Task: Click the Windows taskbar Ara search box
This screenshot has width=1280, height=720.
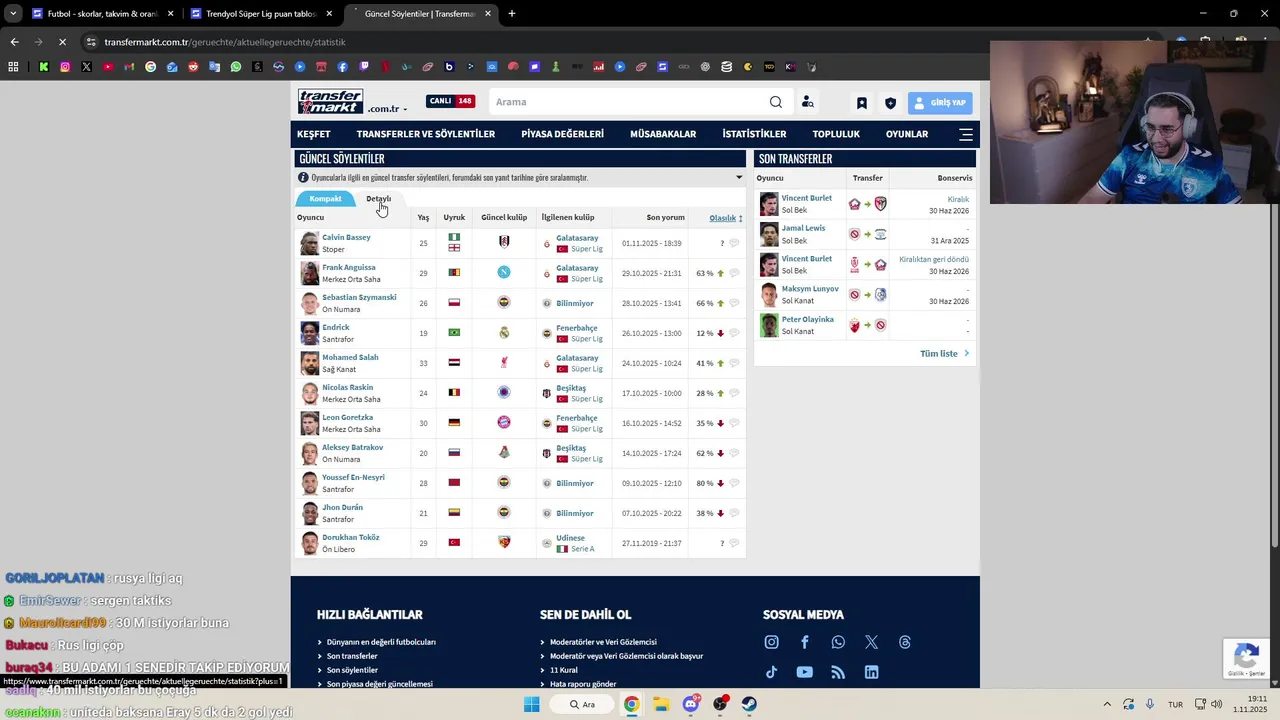Action: (582, 704)
